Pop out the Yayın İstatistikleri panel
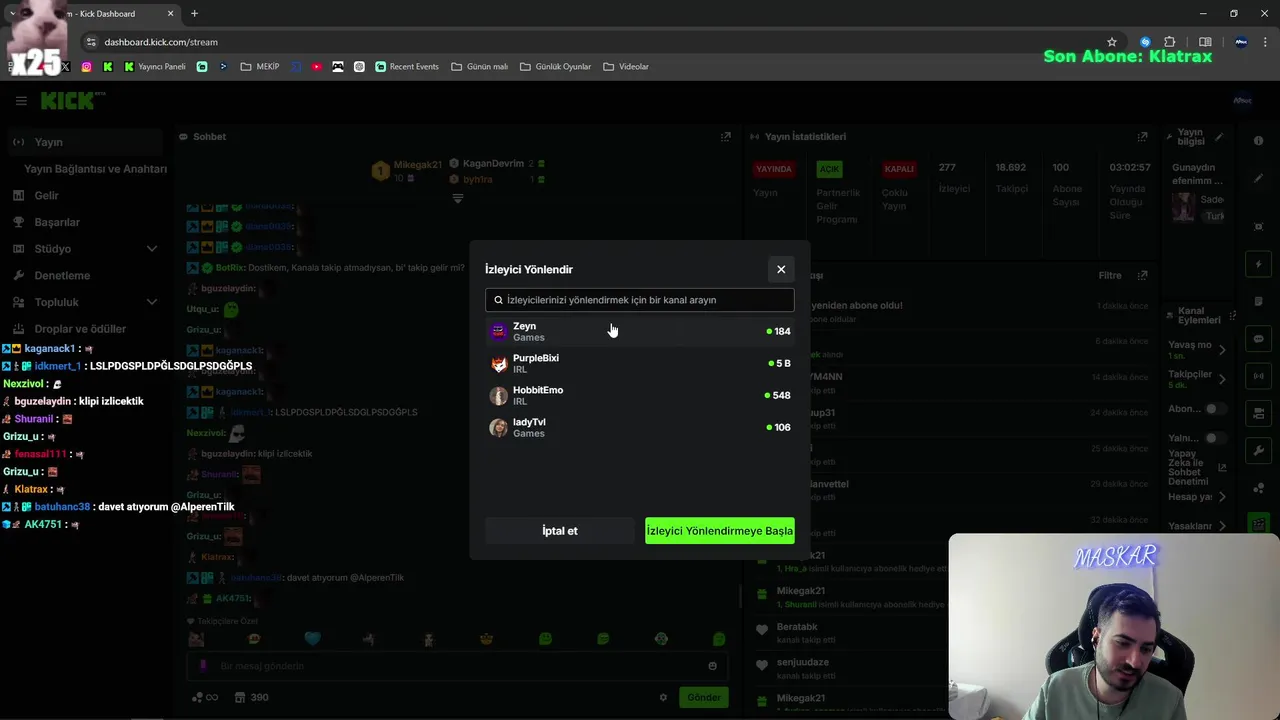1280x720 pixels. (1142, 137)
